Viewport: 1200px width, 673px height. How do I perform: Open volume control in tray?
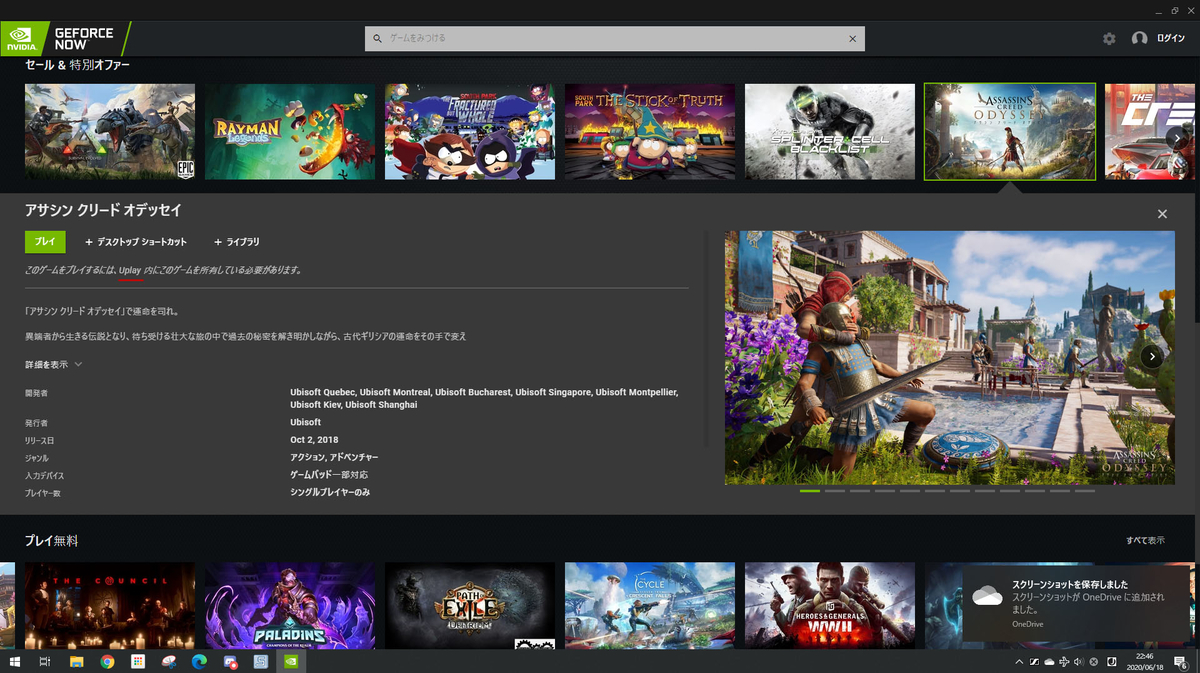pyautogui.click(x=1079, y=662)
